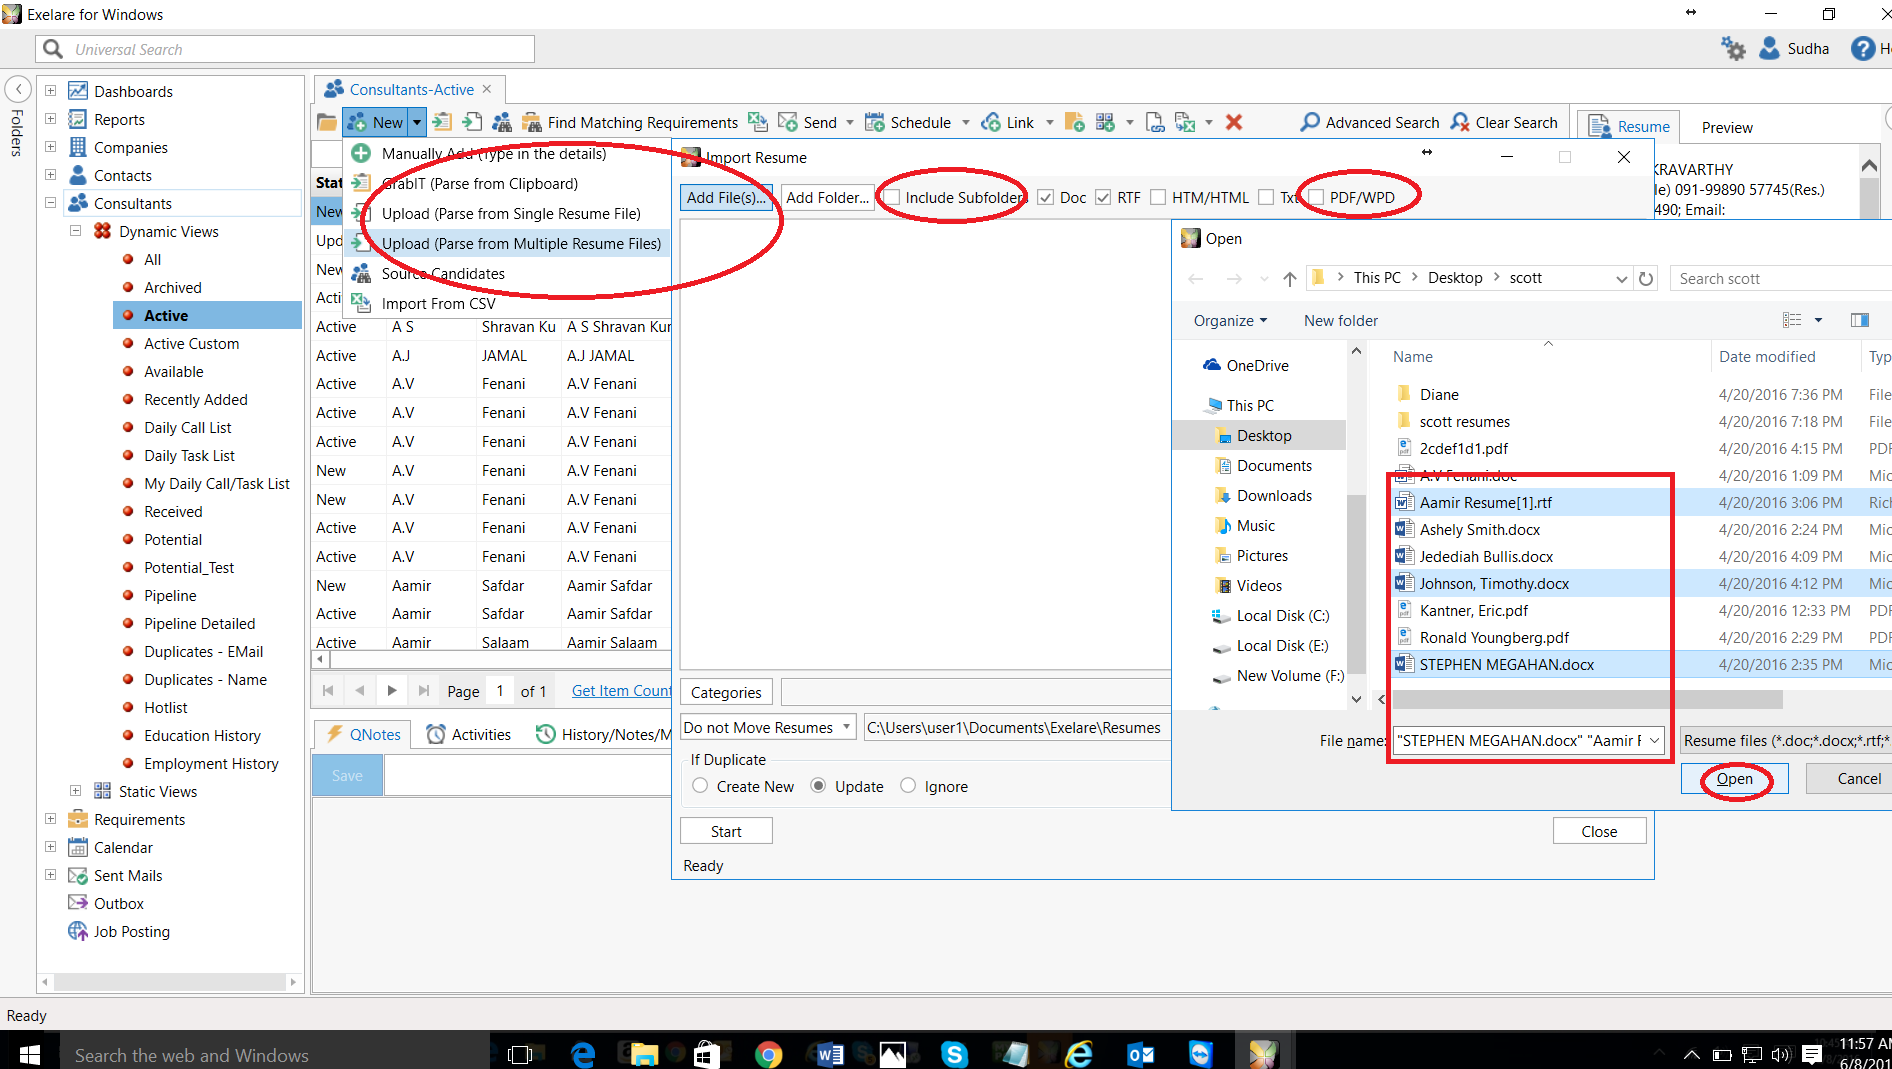The height and width of the screenshot is (1069, 1892).
Task: Open settings gears icon near Sudha
Action: tap(1733, 48)
